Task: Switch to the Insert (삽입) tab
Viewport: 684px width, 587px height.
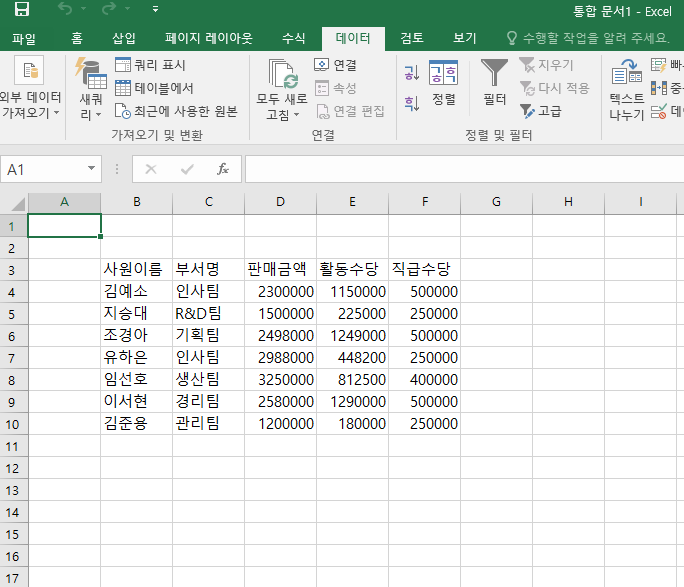Action: (x=124, y=38)
